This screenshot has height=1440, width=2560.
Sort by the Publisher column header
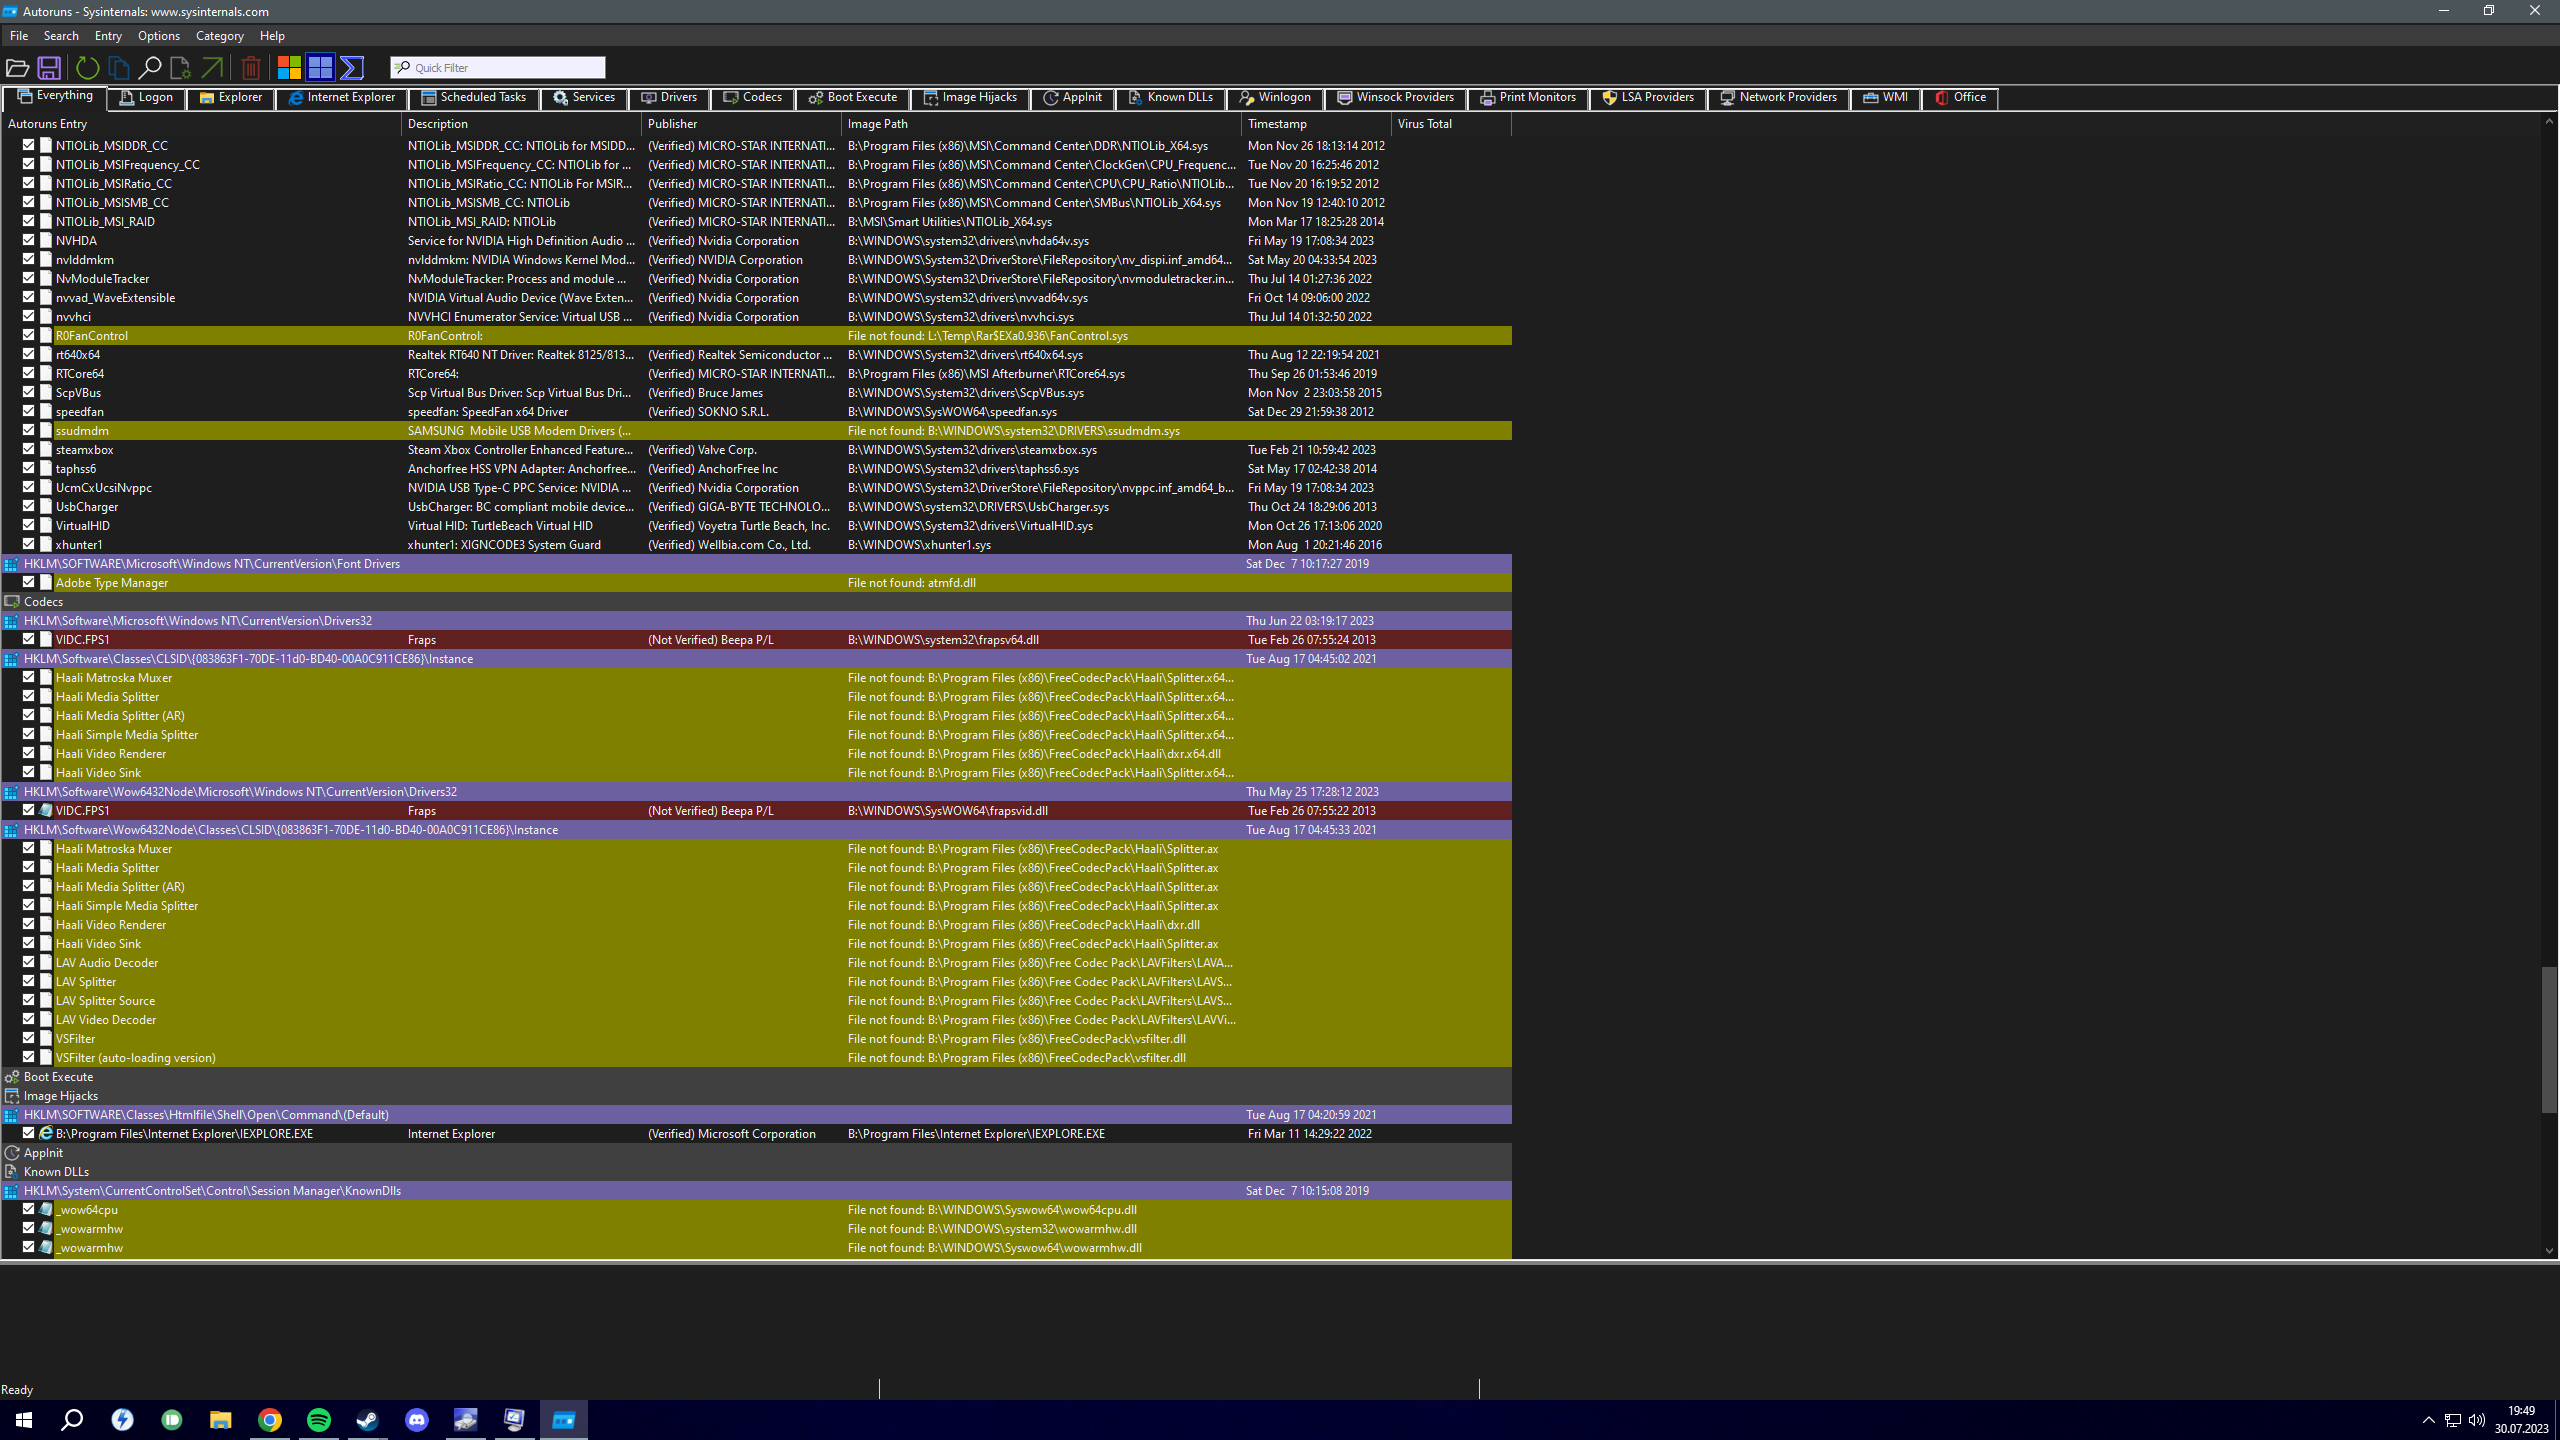672,124
